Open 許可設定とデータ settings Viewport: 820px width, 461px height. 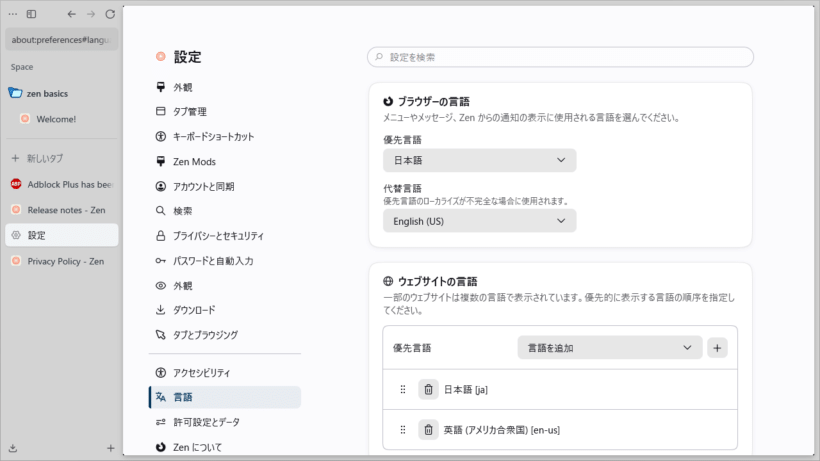point(225,422)
